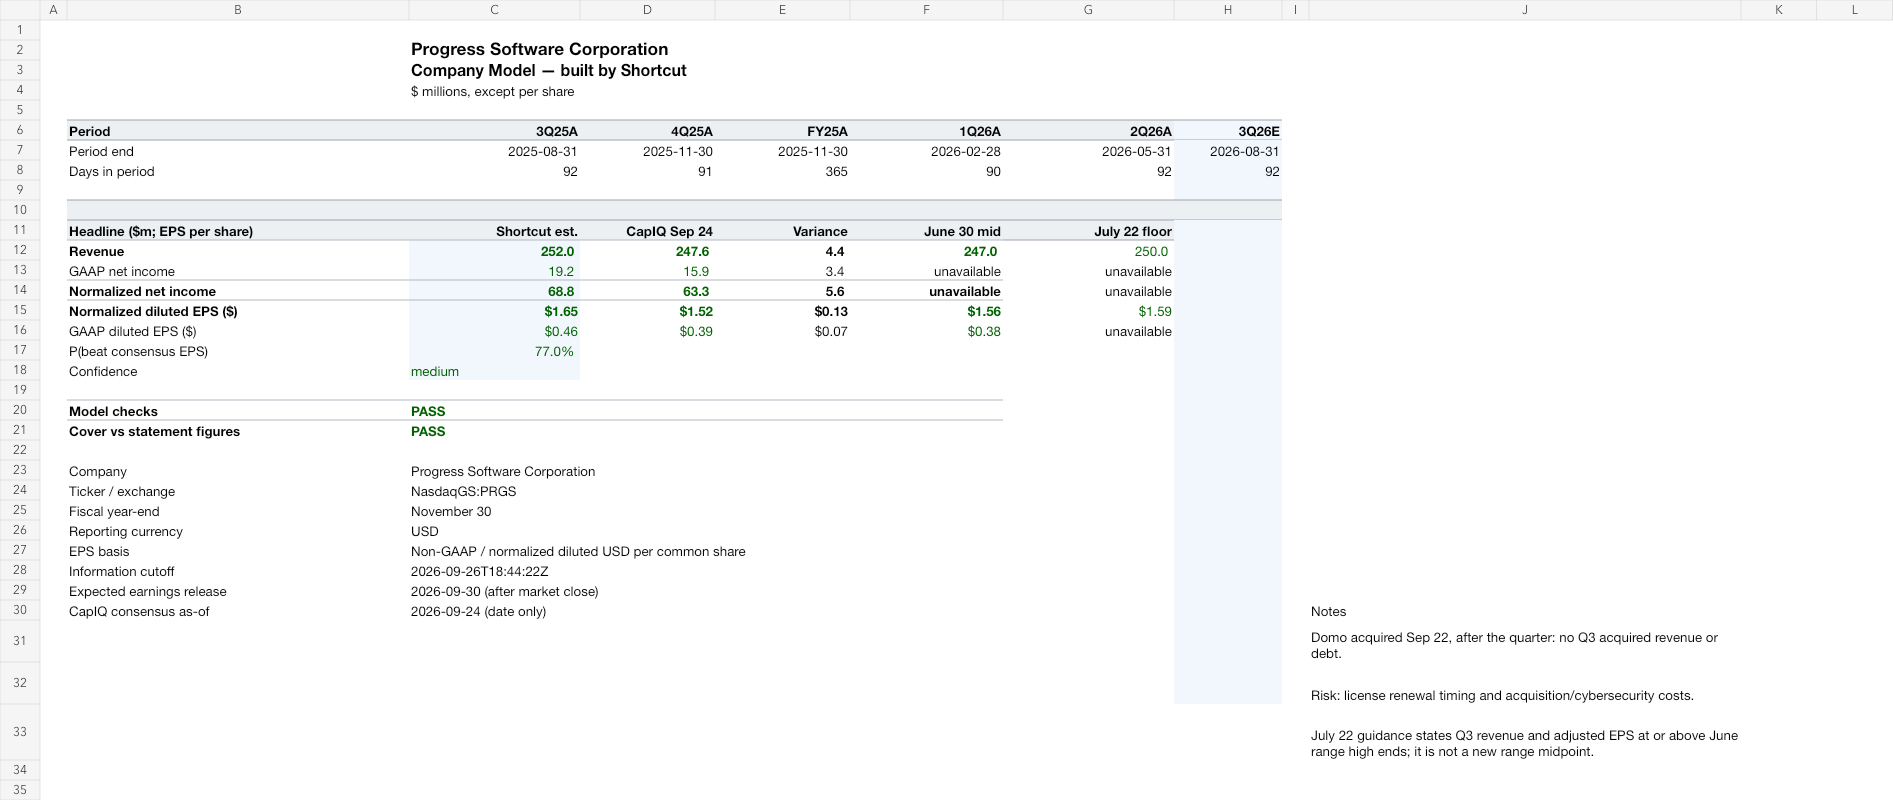Select column J header

tap(1524, 10)
